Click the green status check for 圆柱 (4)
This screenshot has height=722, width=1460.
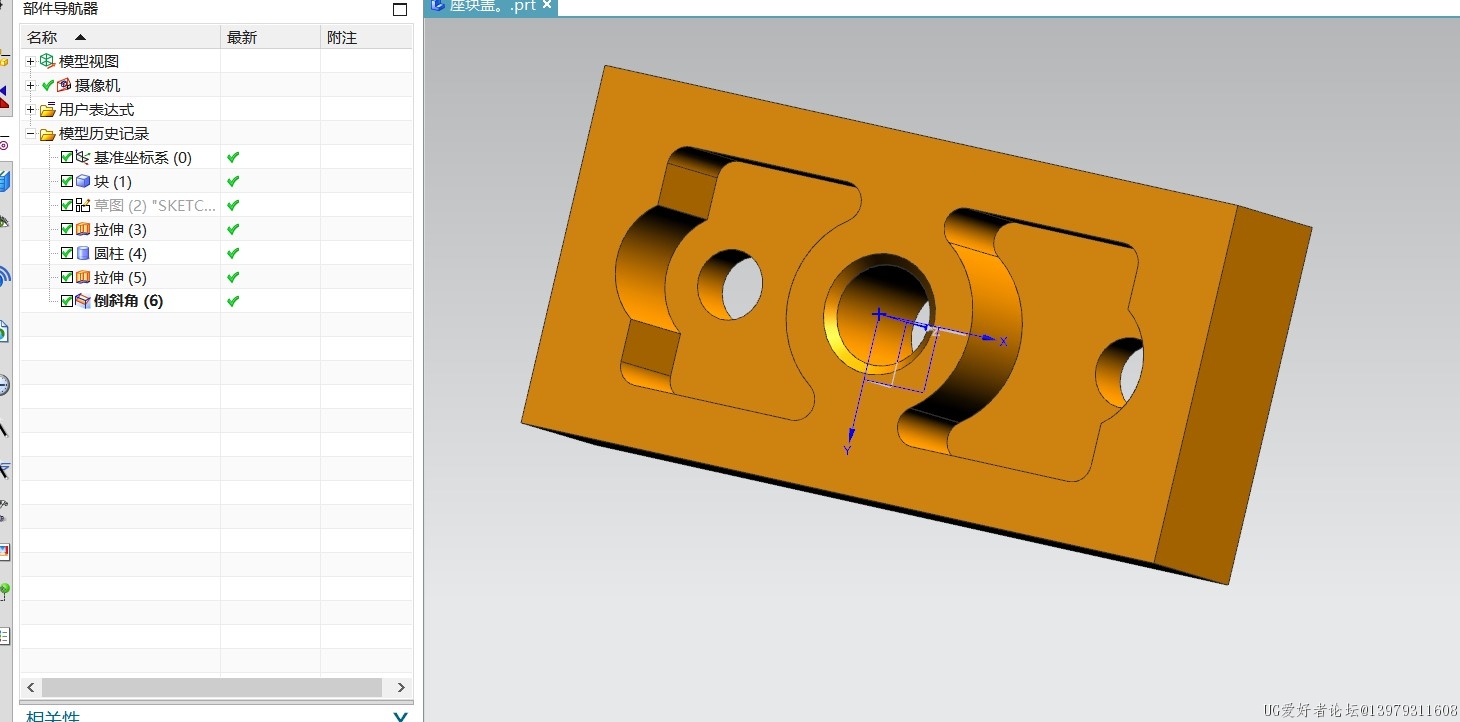point(233,253)
